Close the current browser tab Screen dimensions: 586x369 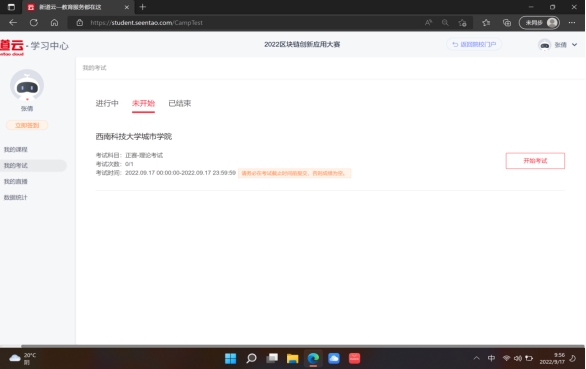(127, 7)
